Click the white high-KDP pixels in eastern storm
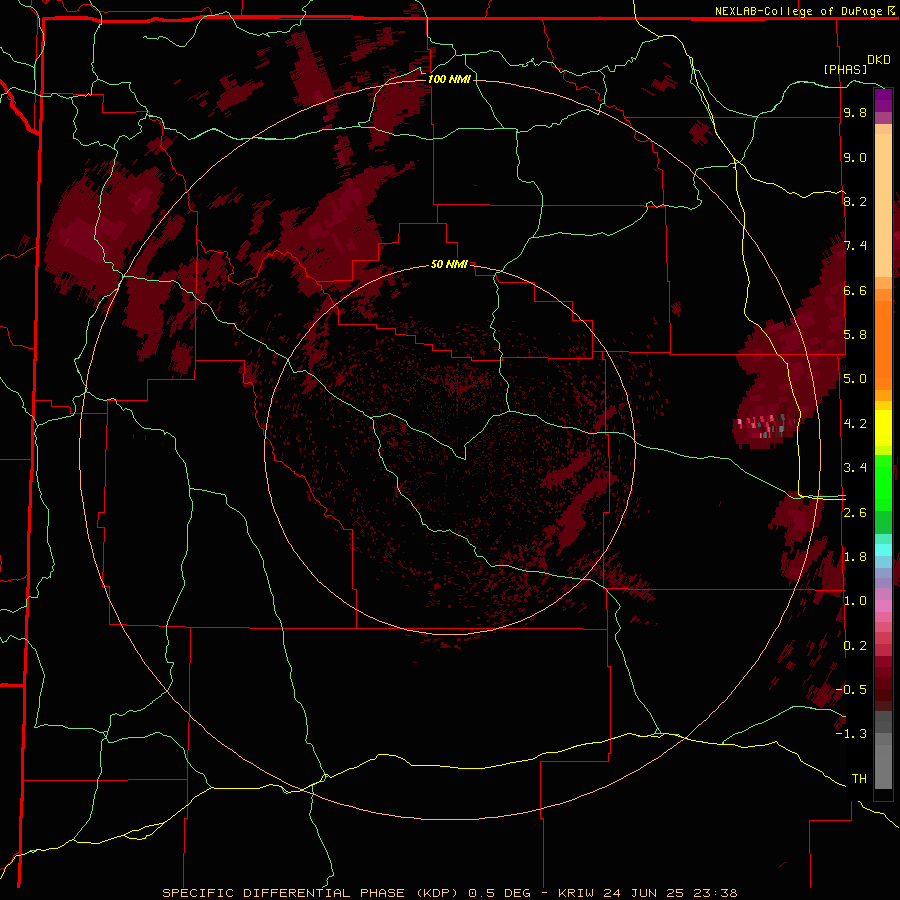900x900 pixels. coord(763,426)
